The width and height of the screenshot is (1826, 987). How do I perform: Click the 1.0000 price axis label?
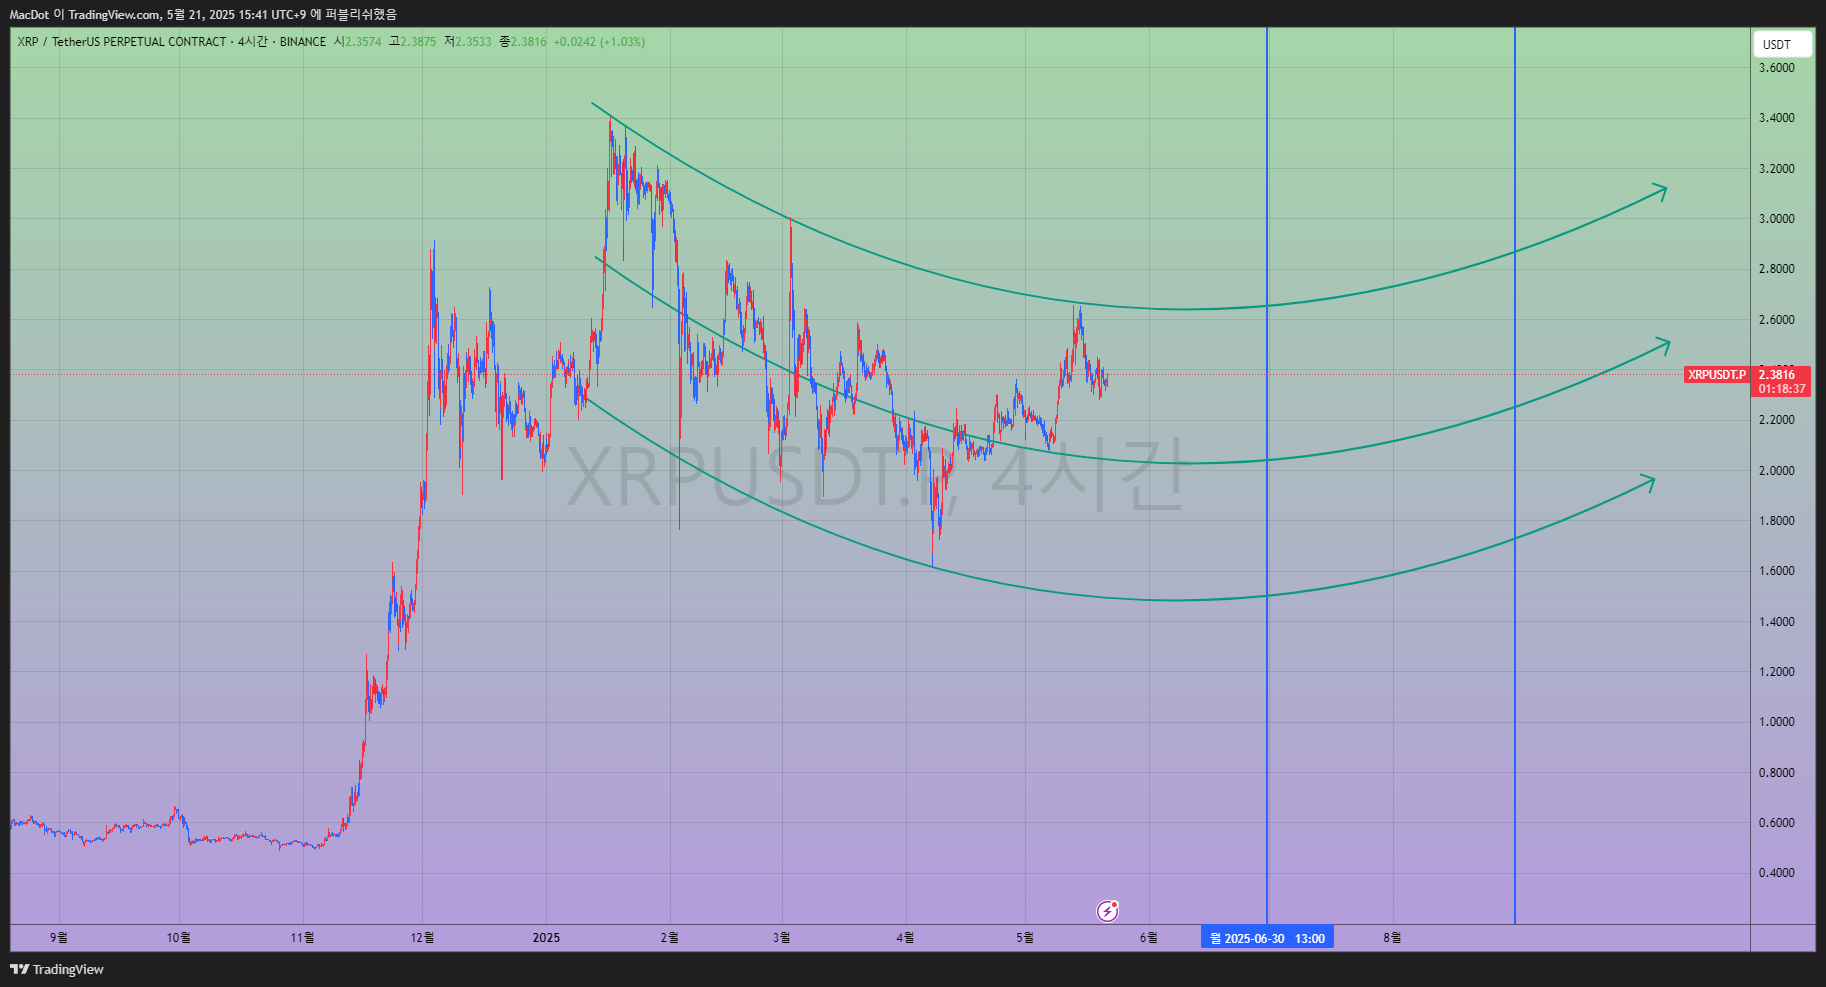coord(1777,722)
